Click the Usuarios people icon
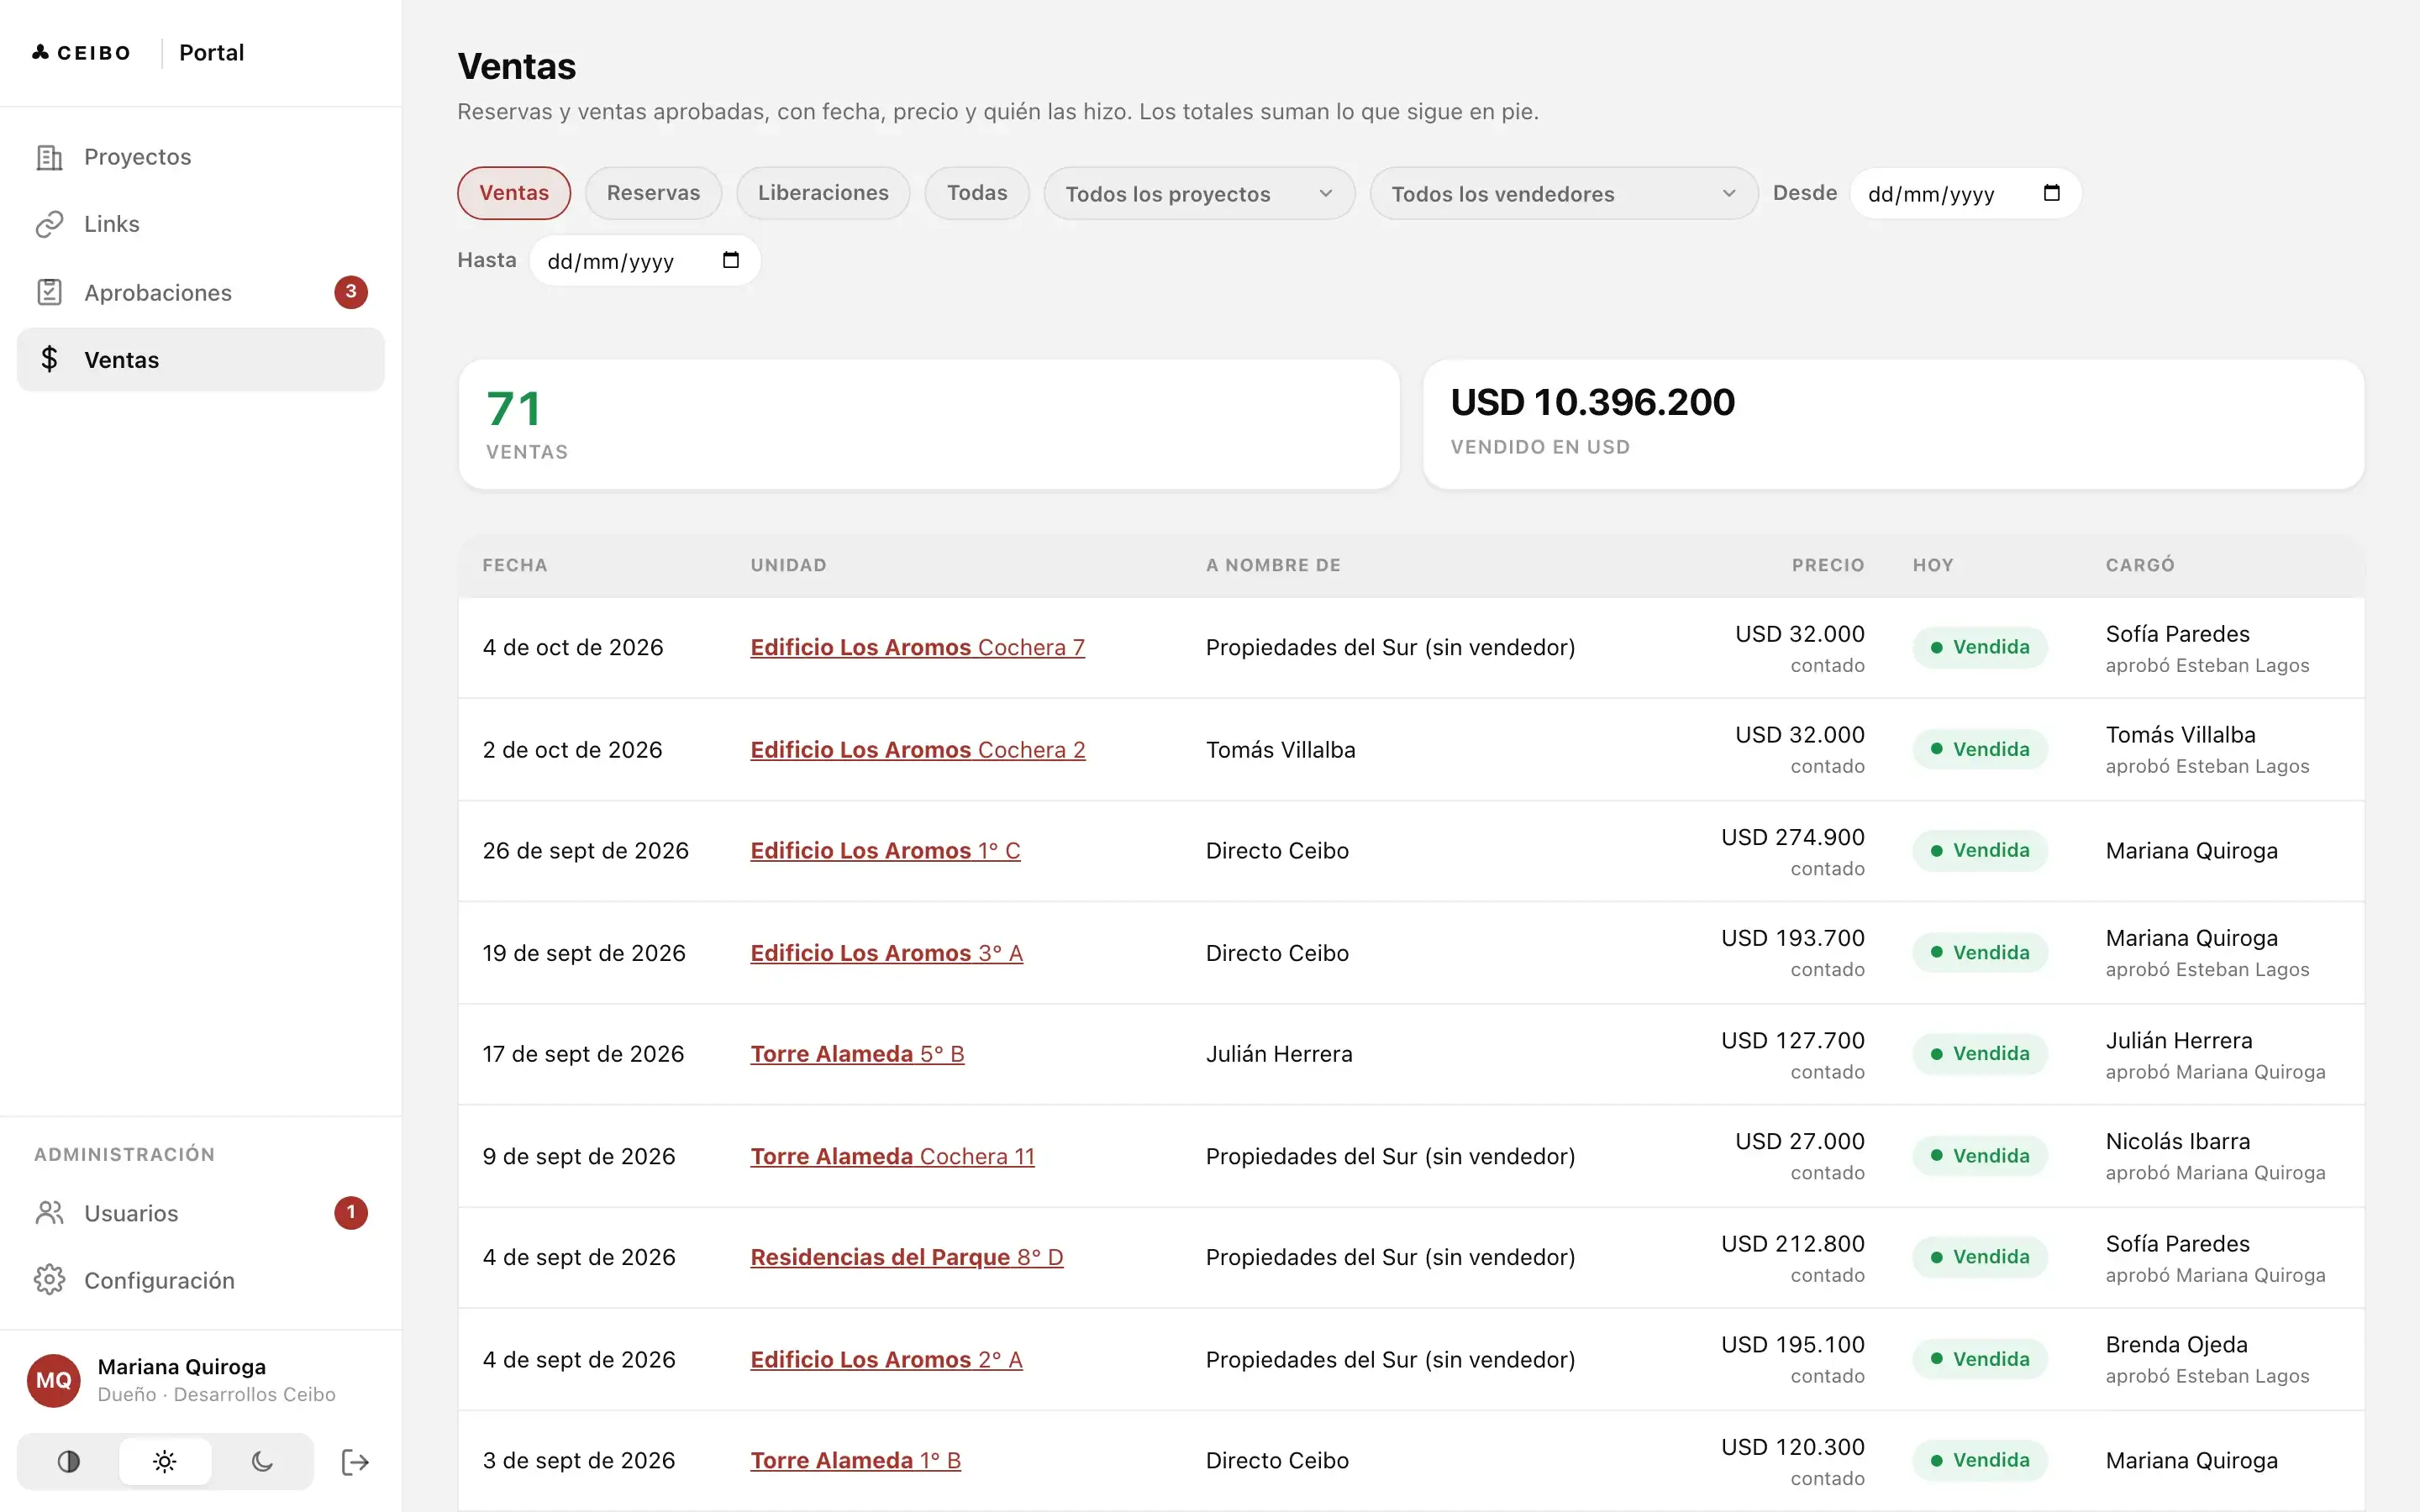The width and height of the screenshot is (2420, 1512). pos(49,1213)
